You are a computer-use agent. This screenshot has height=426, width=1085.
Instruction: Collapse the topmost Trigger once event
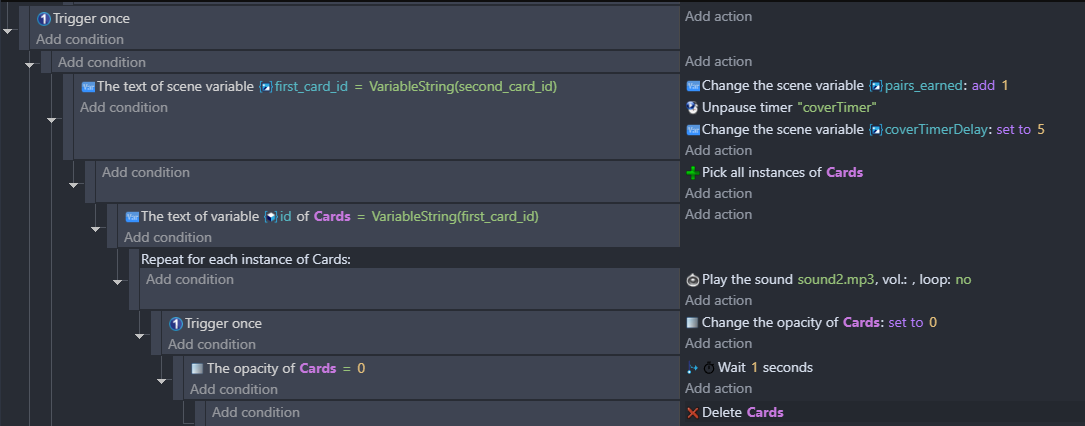(x=8, y=30)
